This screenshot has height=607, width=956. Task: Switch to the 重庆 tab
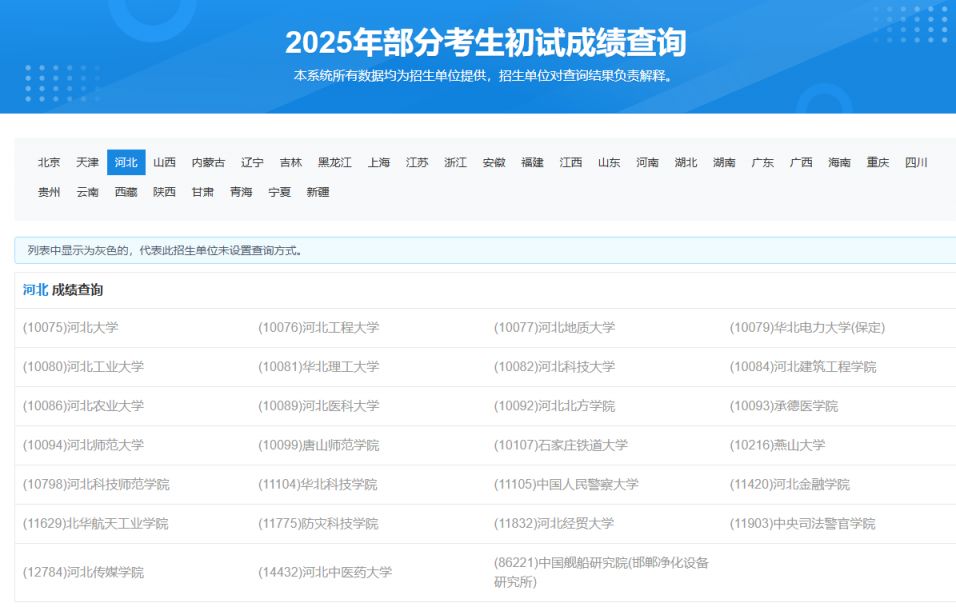[878, 162]
